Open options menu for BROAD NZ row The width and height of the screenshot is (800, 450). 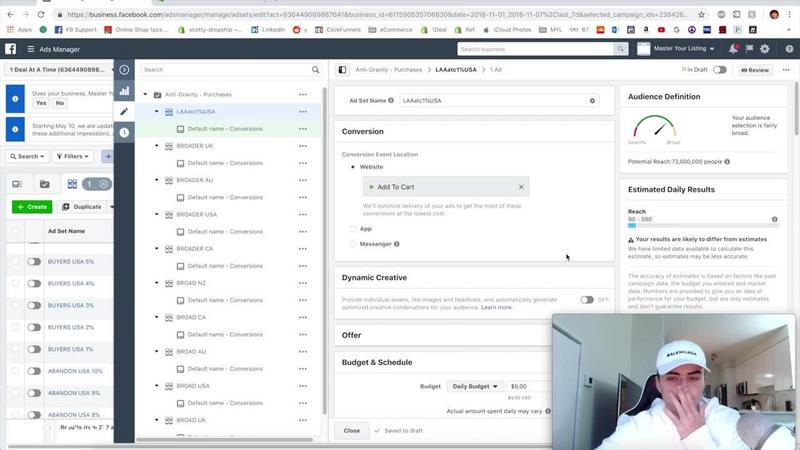click(x=303, y=283)
